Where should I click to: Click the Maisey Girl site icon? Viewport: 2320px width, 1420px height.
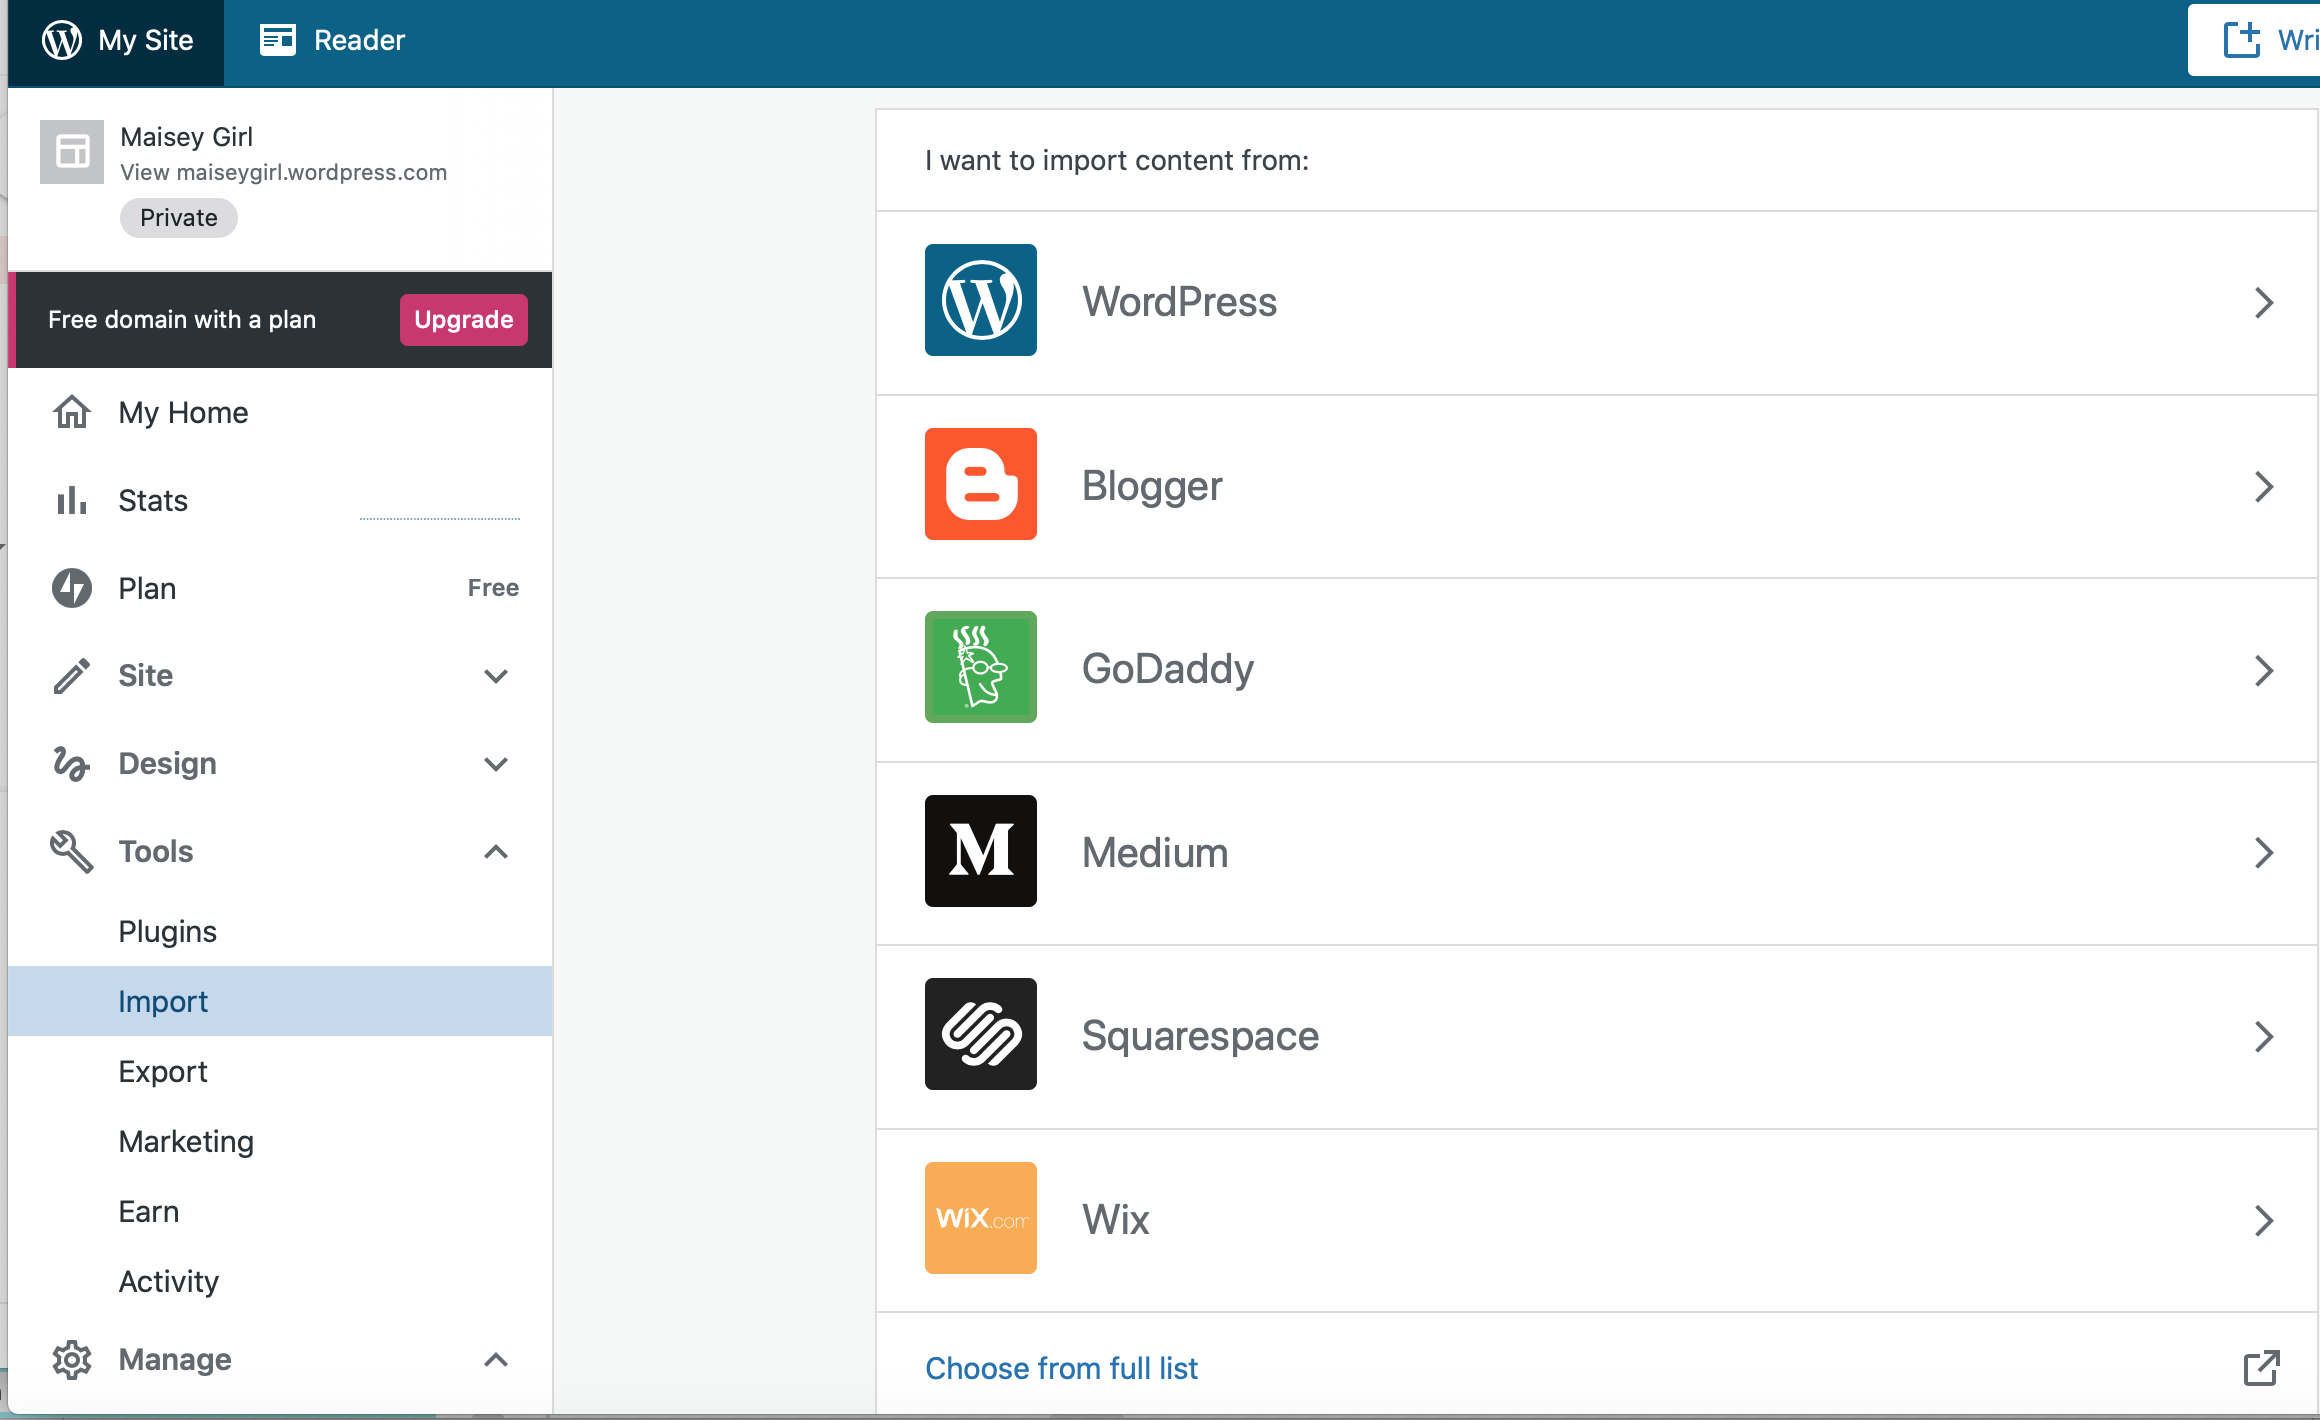pyautogui.click(x=72, y=152)
